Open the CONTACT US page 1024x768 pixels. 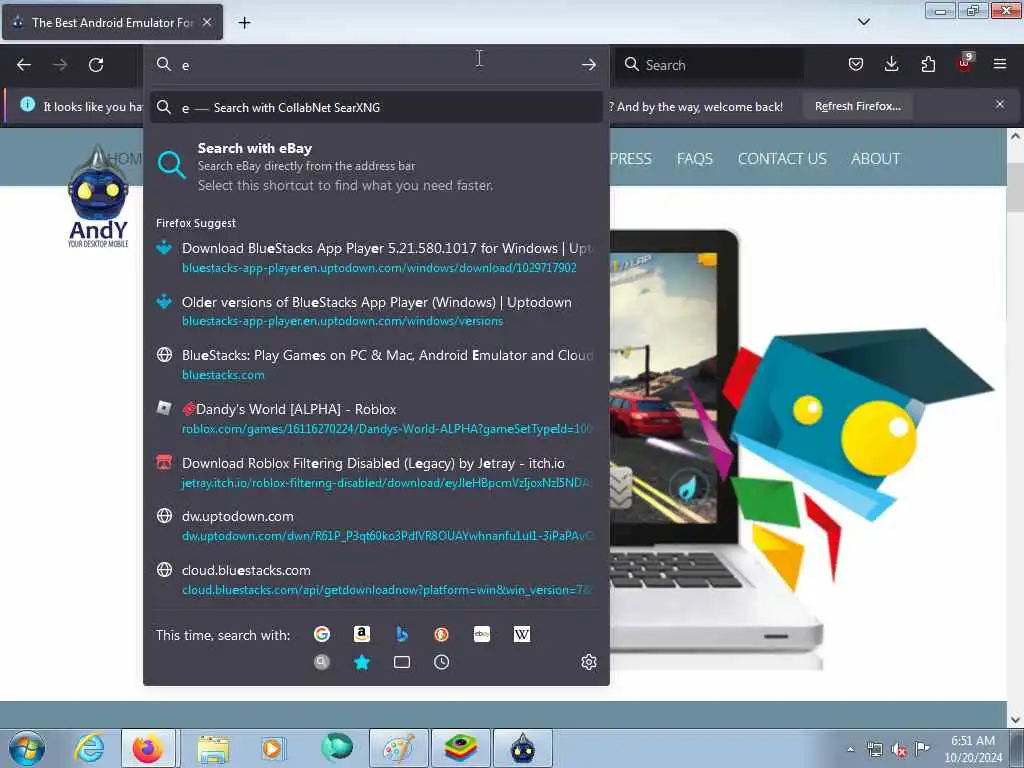point(782,159)
